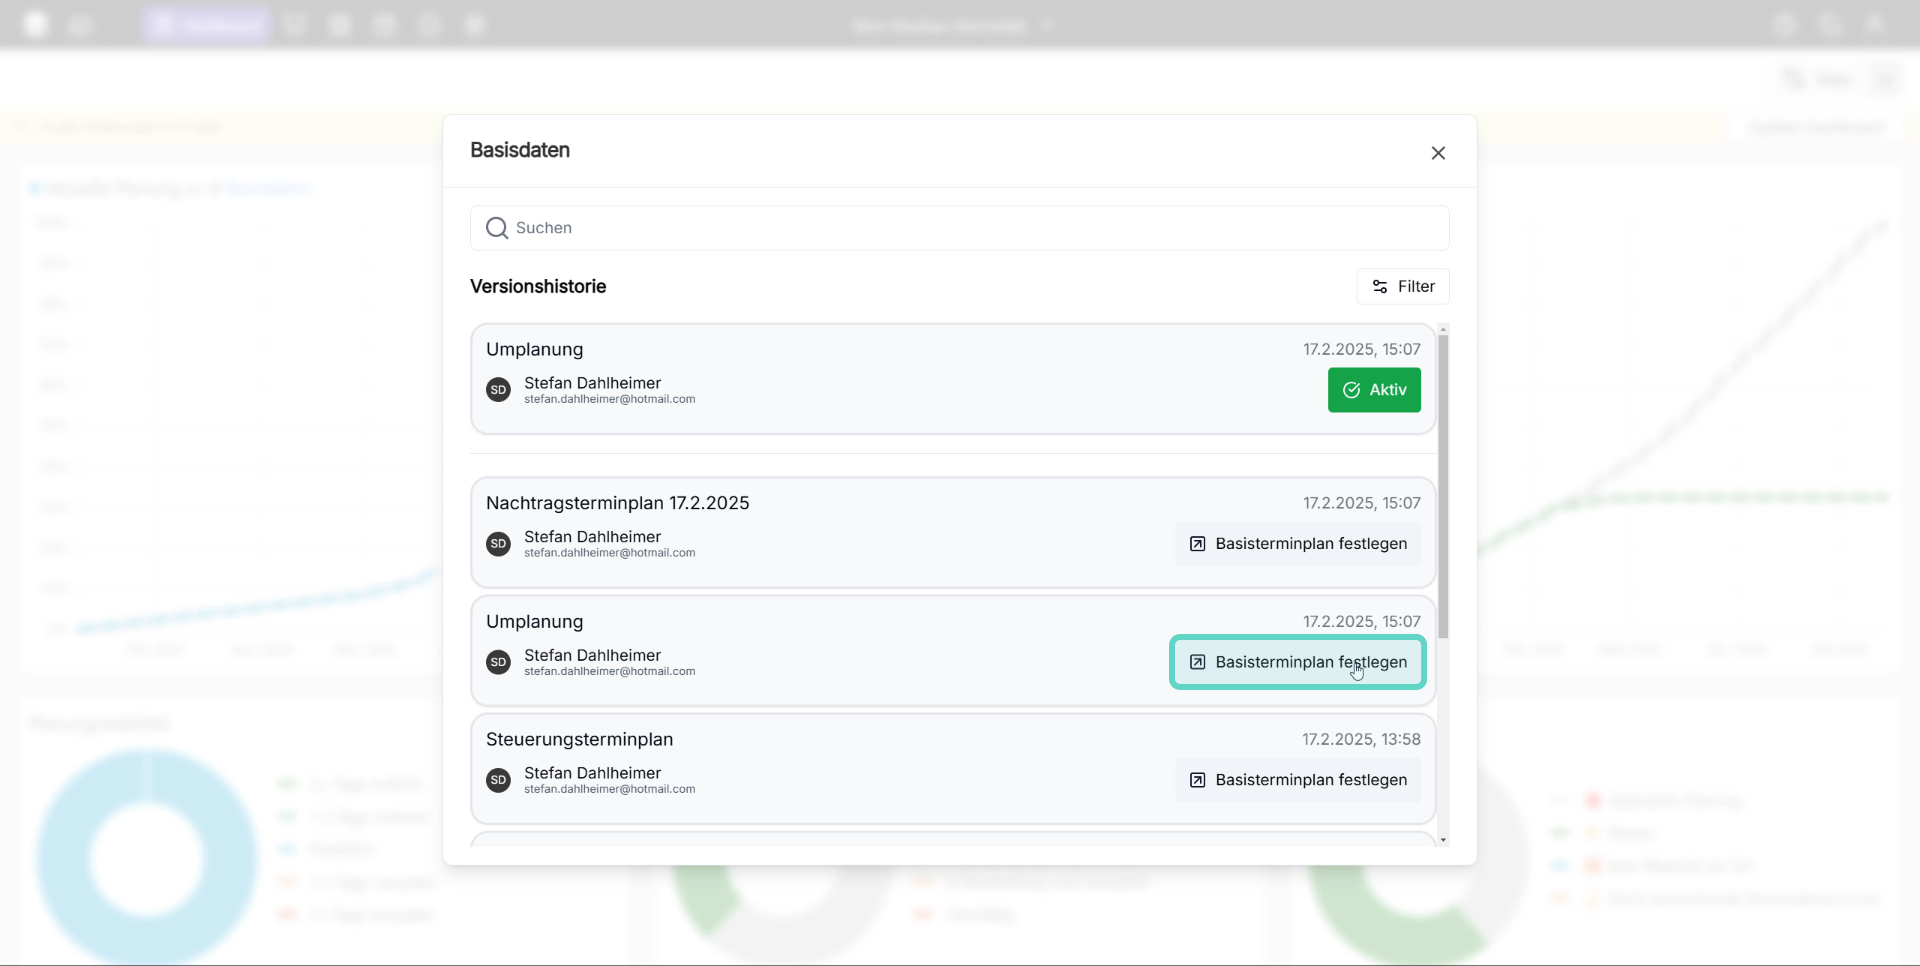
Task: Click the arrow icon in Steuerungsterminplan's baseline button
Action: [1197, 780]
